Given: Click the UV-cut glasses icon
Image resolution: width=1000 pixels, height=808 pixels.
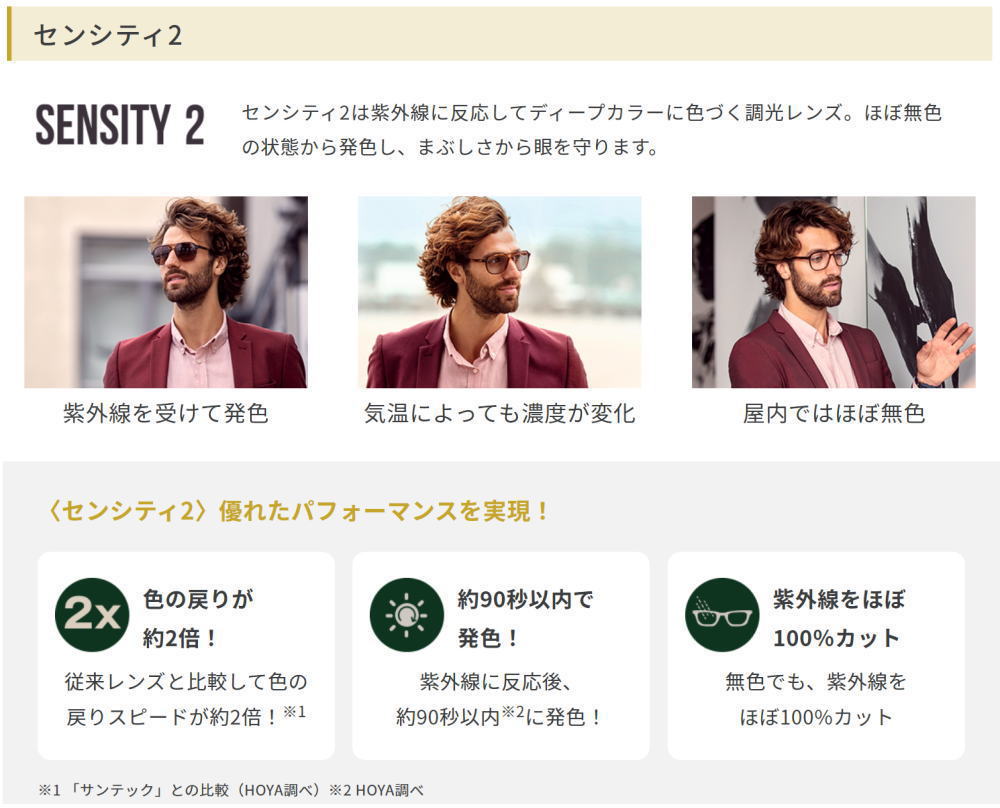Looking at the screenshot, I should pyautogui.click(x=722, y=614).
